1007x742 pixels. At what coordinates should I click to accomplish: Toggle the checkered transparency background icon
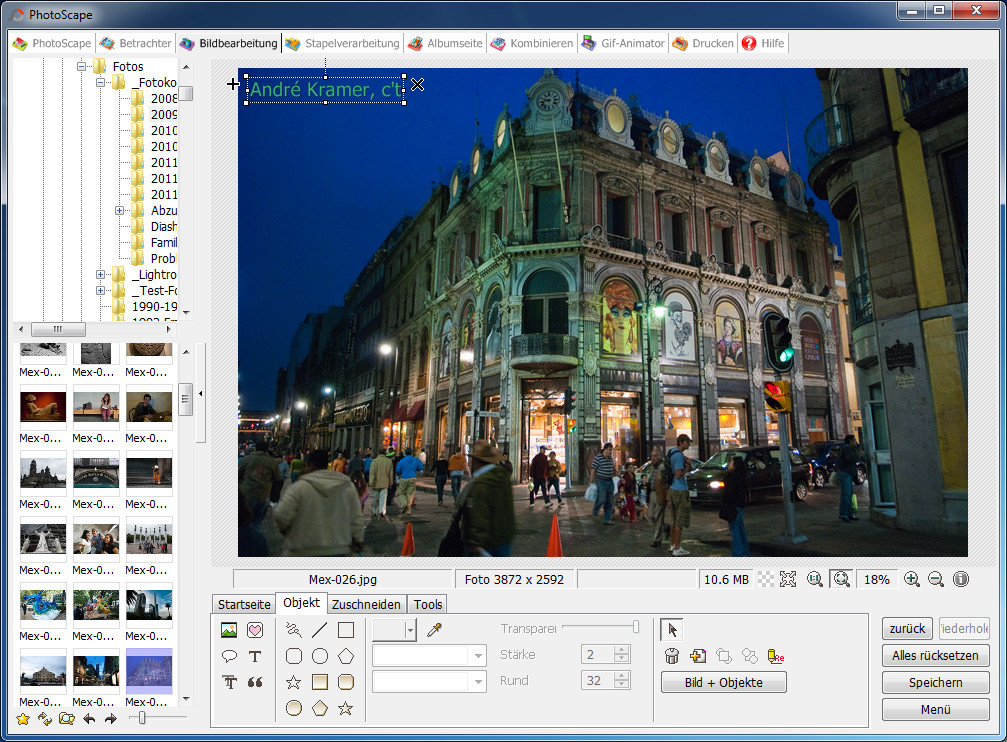(x=766, y=579)
